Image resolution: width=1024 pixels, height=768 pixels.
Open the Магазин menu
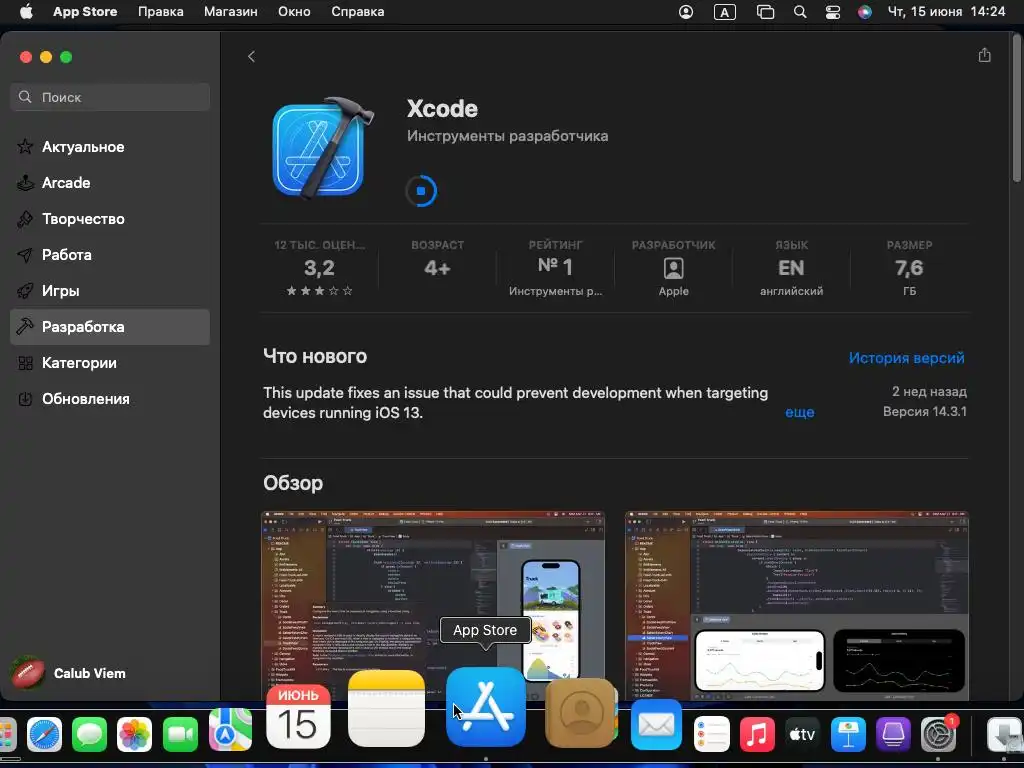tap(231, 12)
